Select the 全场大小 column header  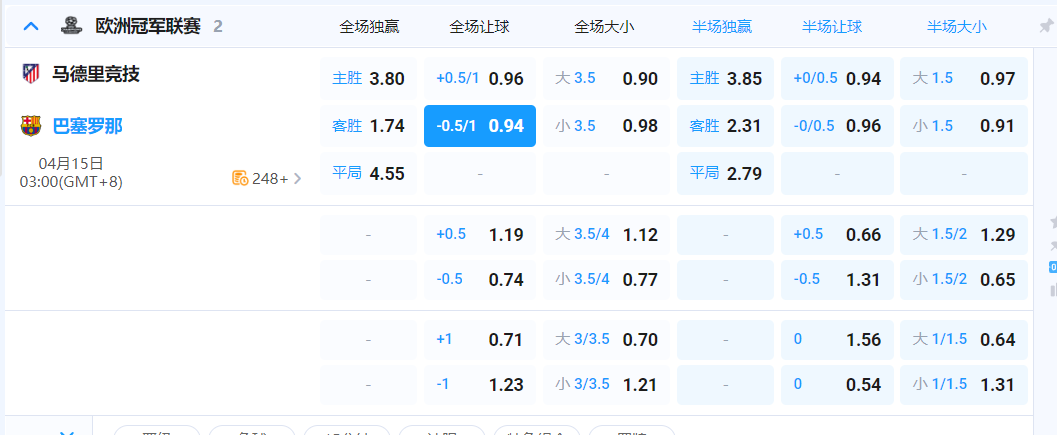click(605, 27)
